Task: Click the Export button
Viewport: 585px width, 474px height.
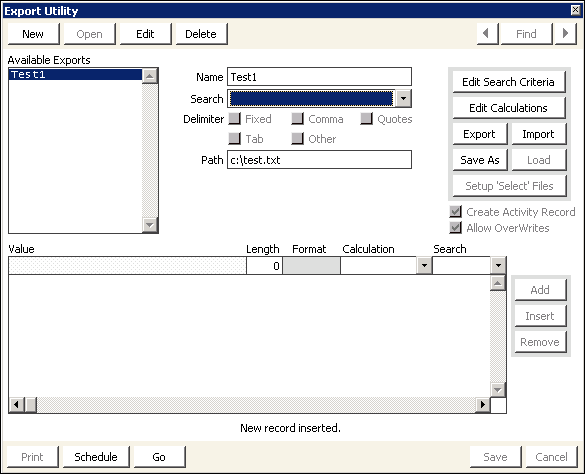Action: [480, 134]
